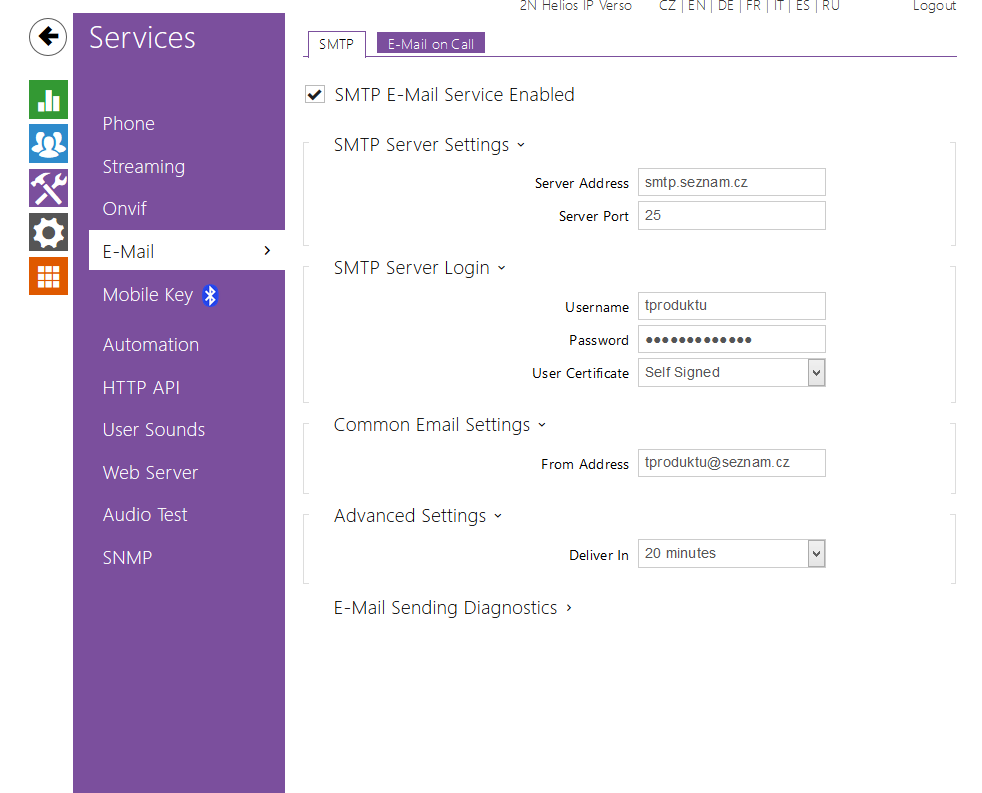Click the Logout link
The image size is (982, 793).
pyautogui.click(x=934, y=6)
